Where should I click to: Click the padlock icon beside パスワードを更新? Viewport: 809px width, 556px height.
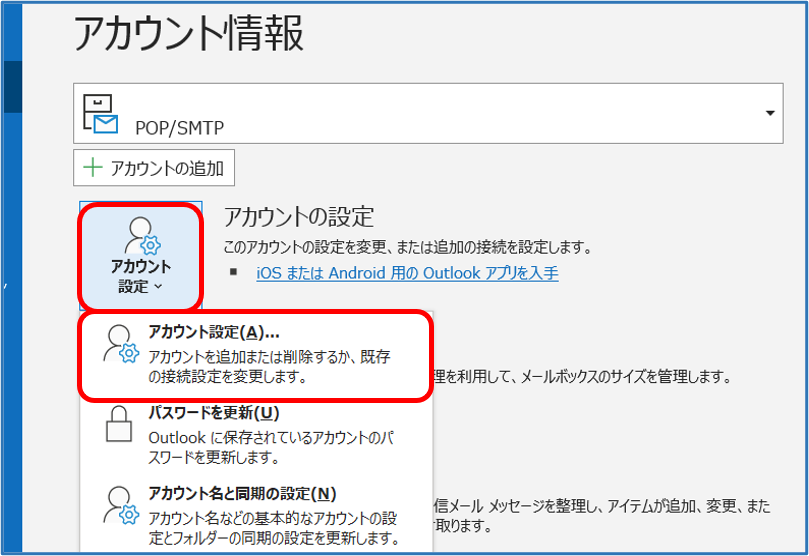click(x=119, y=424)
